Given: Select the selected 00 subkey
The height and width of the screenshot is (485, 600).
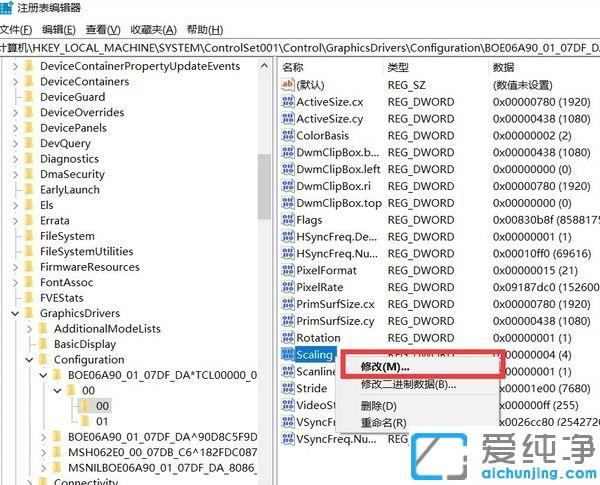Looking at the screenshot, I should [x=102, y=406].
